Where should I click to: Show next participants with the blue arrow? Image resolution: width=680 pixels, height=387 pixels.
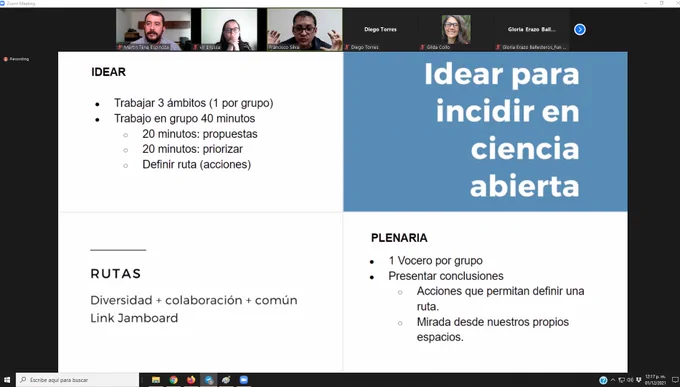[580, 30]
